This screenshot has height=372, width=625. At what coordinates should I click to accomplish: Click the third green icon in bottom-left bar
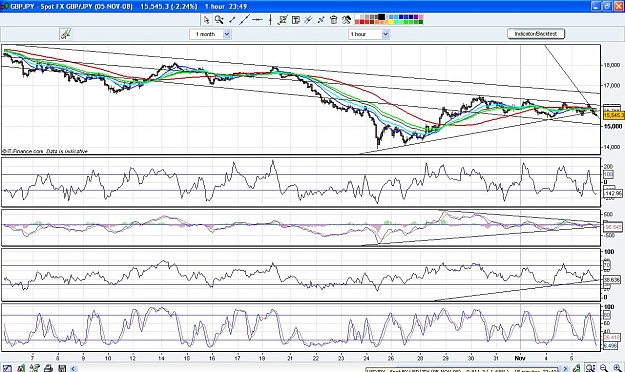click(35, 368)
